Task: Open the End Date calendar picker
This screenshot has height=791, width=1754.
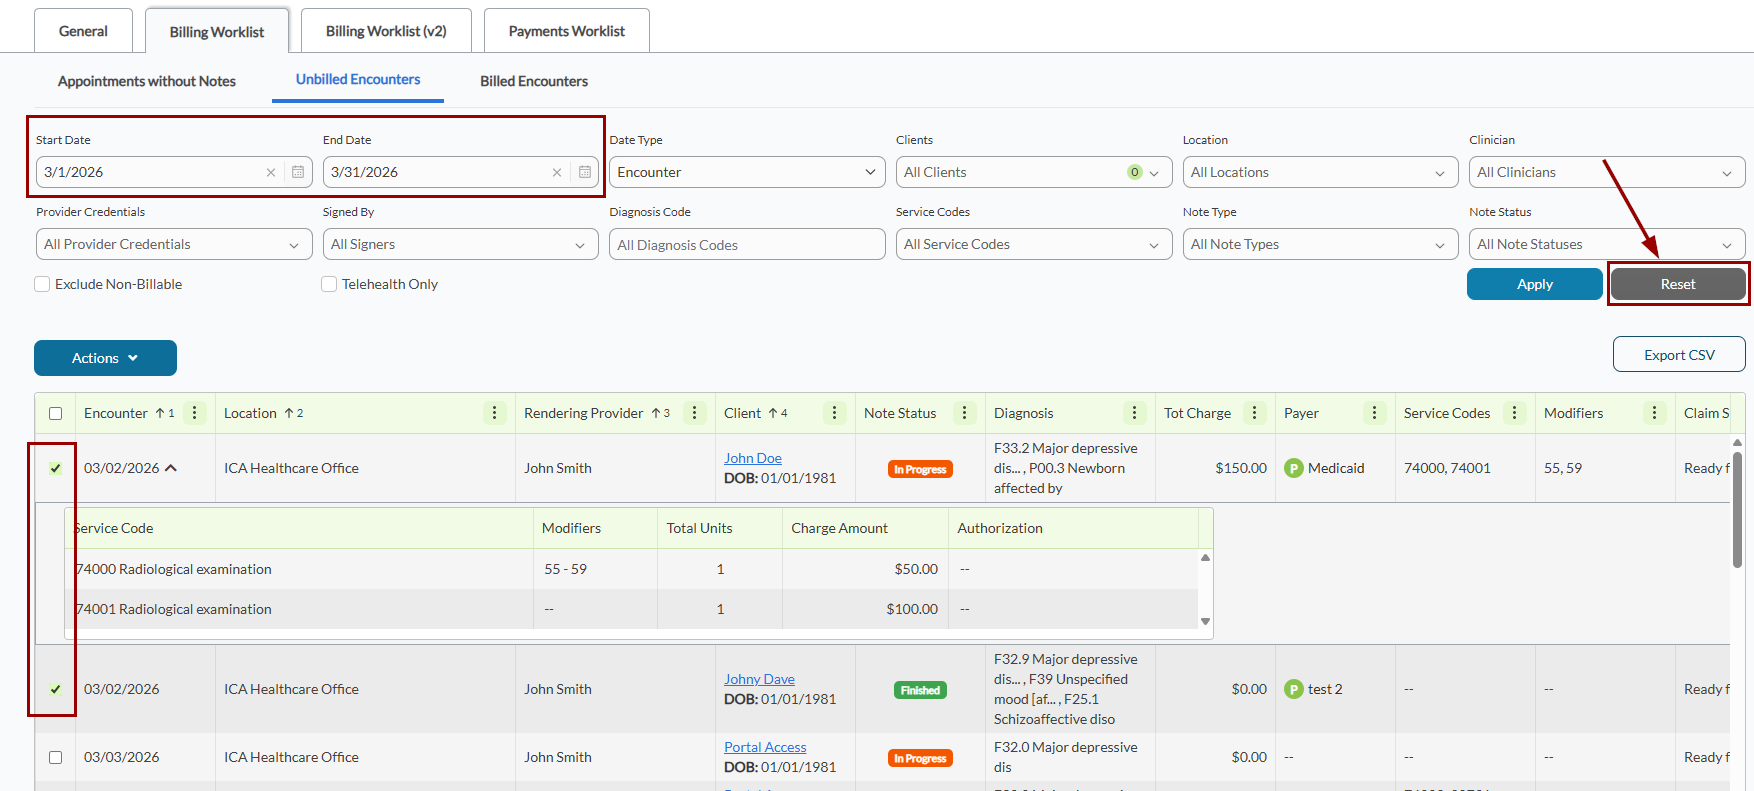Action: (x=585, y=172)
